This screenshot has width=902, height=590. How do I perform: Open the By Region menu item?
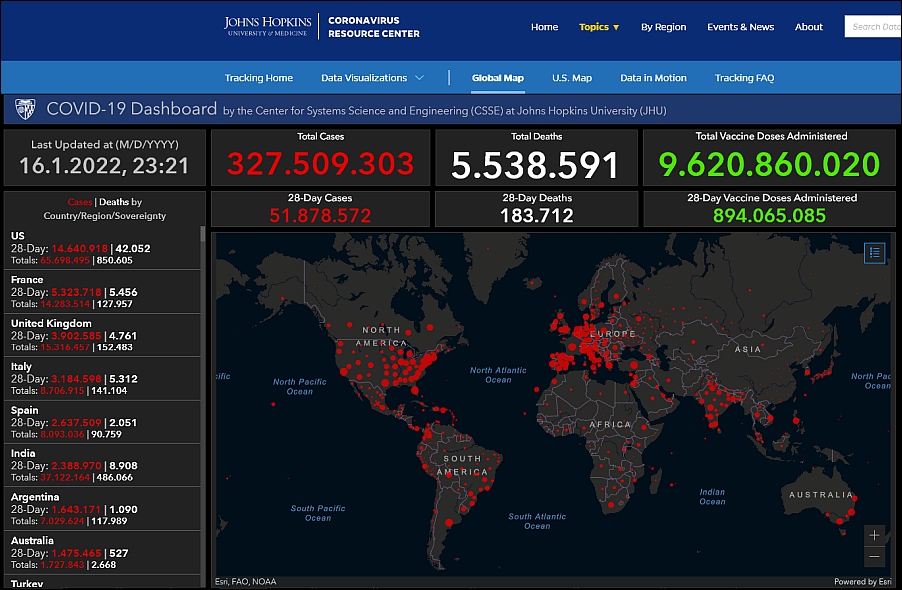(663, 26)
